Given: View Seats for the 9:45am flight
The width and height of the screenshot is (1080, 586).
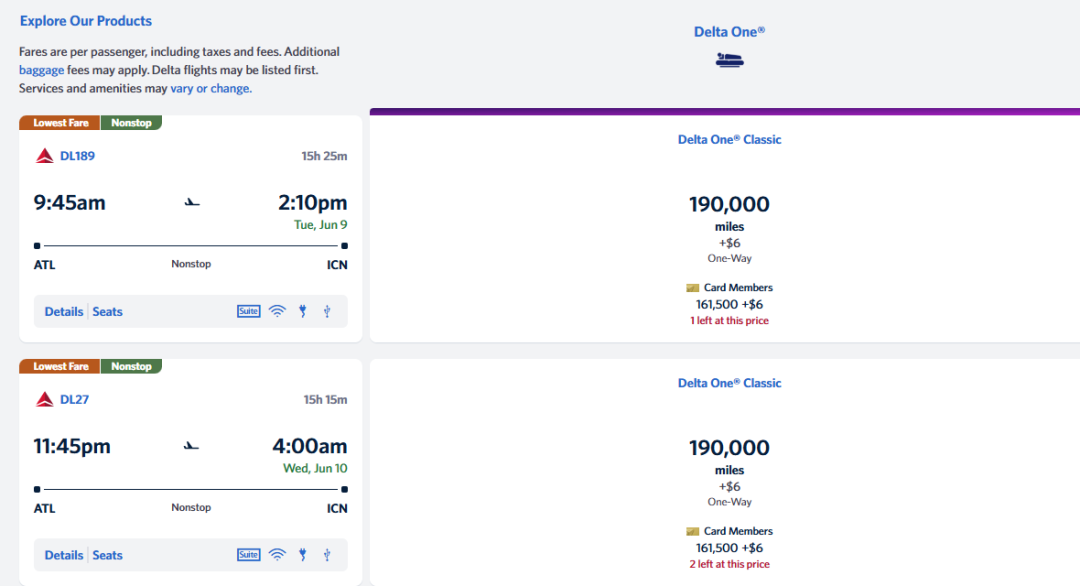Looking at the screenshot, I should click(108, 311).
